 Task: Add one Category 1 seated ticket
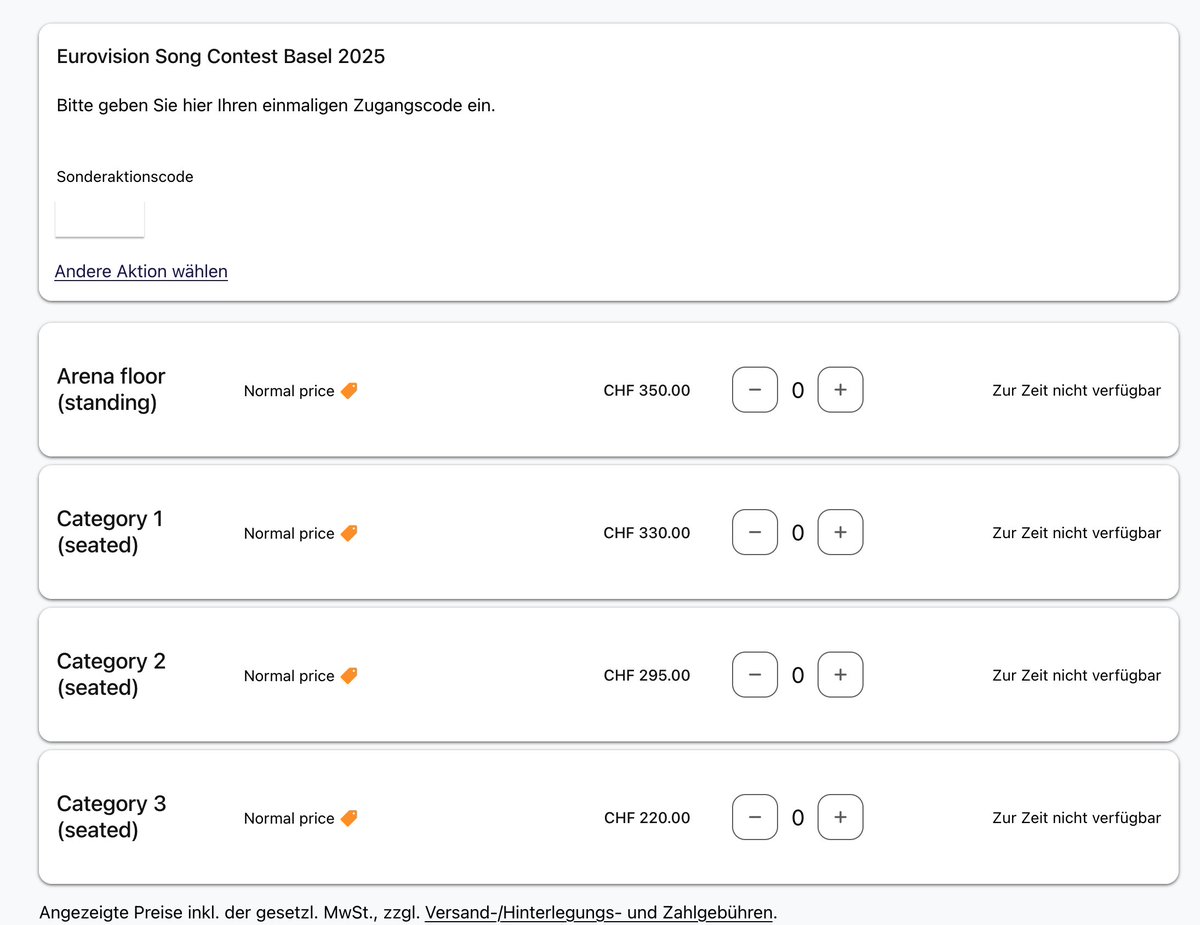pos(840,533)
